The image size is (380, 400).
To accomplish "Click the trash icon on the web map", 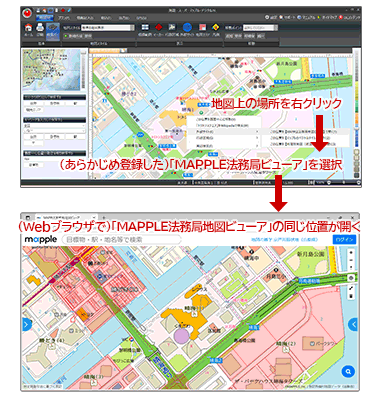I will point(351,296).
